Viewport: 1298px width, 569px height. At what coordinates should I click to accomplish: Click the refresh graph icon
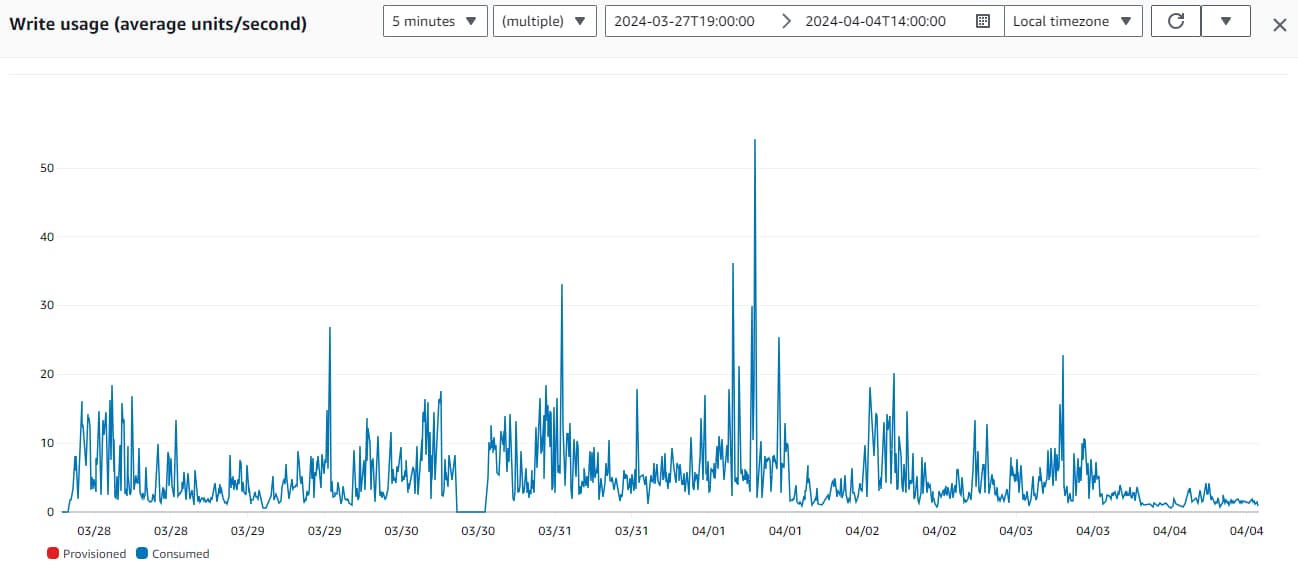(x=1176, y=21)
